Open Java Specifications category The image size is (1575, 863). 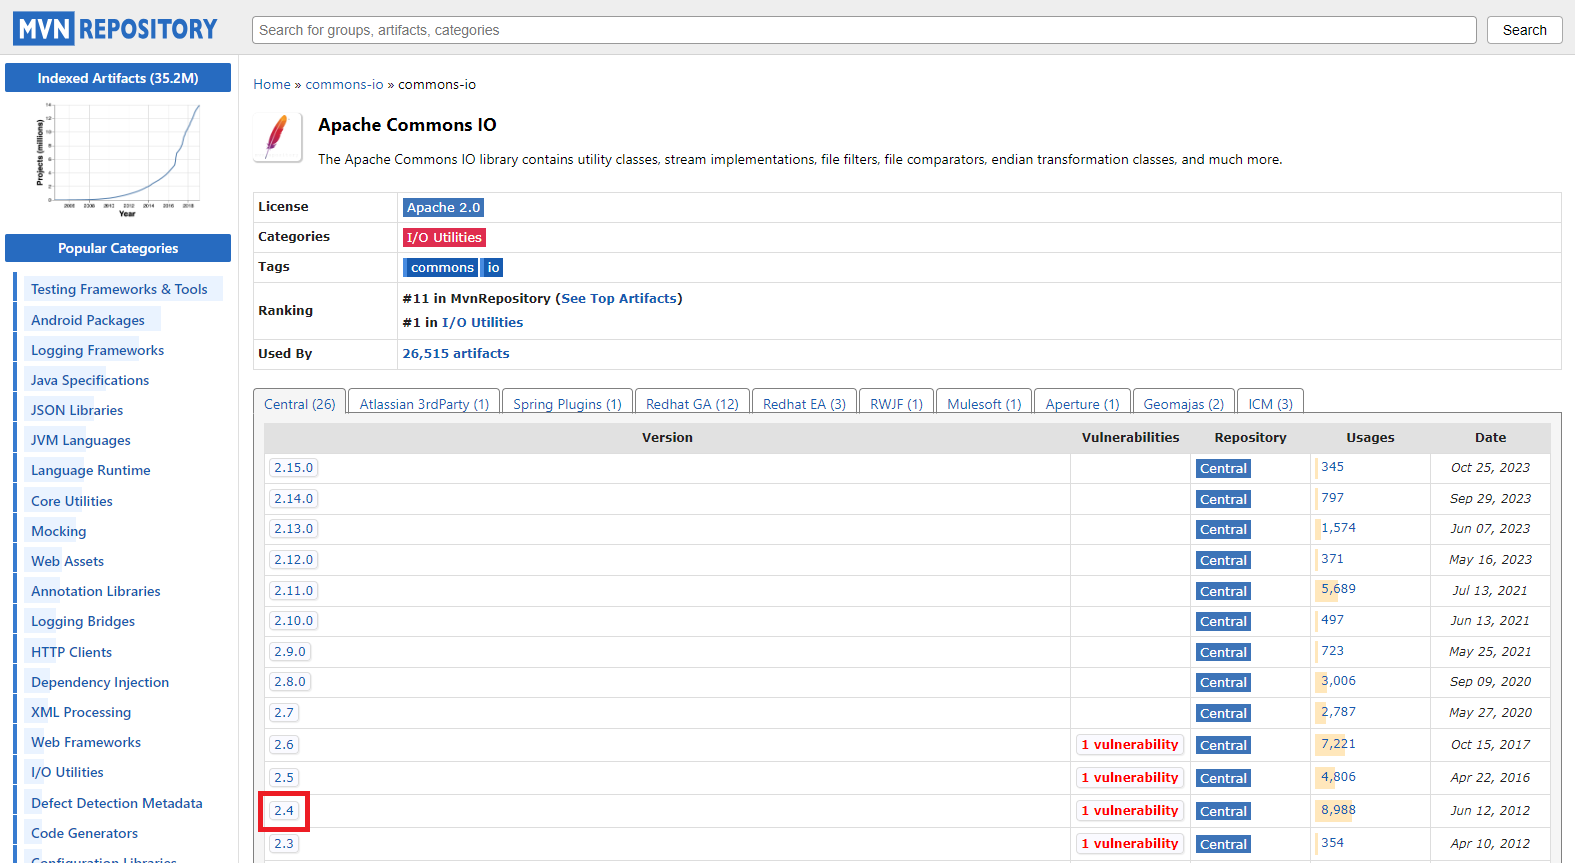tap(90, 380)
